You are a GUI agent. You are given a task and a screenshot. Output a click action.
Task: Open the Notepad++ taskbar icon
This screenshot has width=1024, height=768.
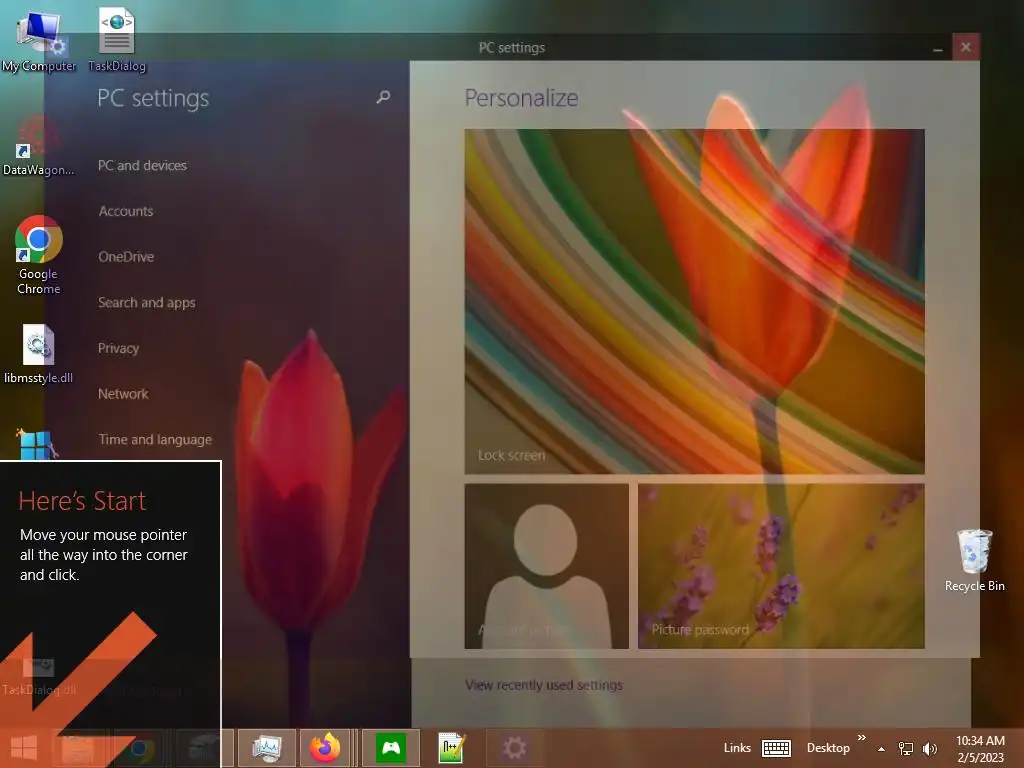(x=452, y=748)
